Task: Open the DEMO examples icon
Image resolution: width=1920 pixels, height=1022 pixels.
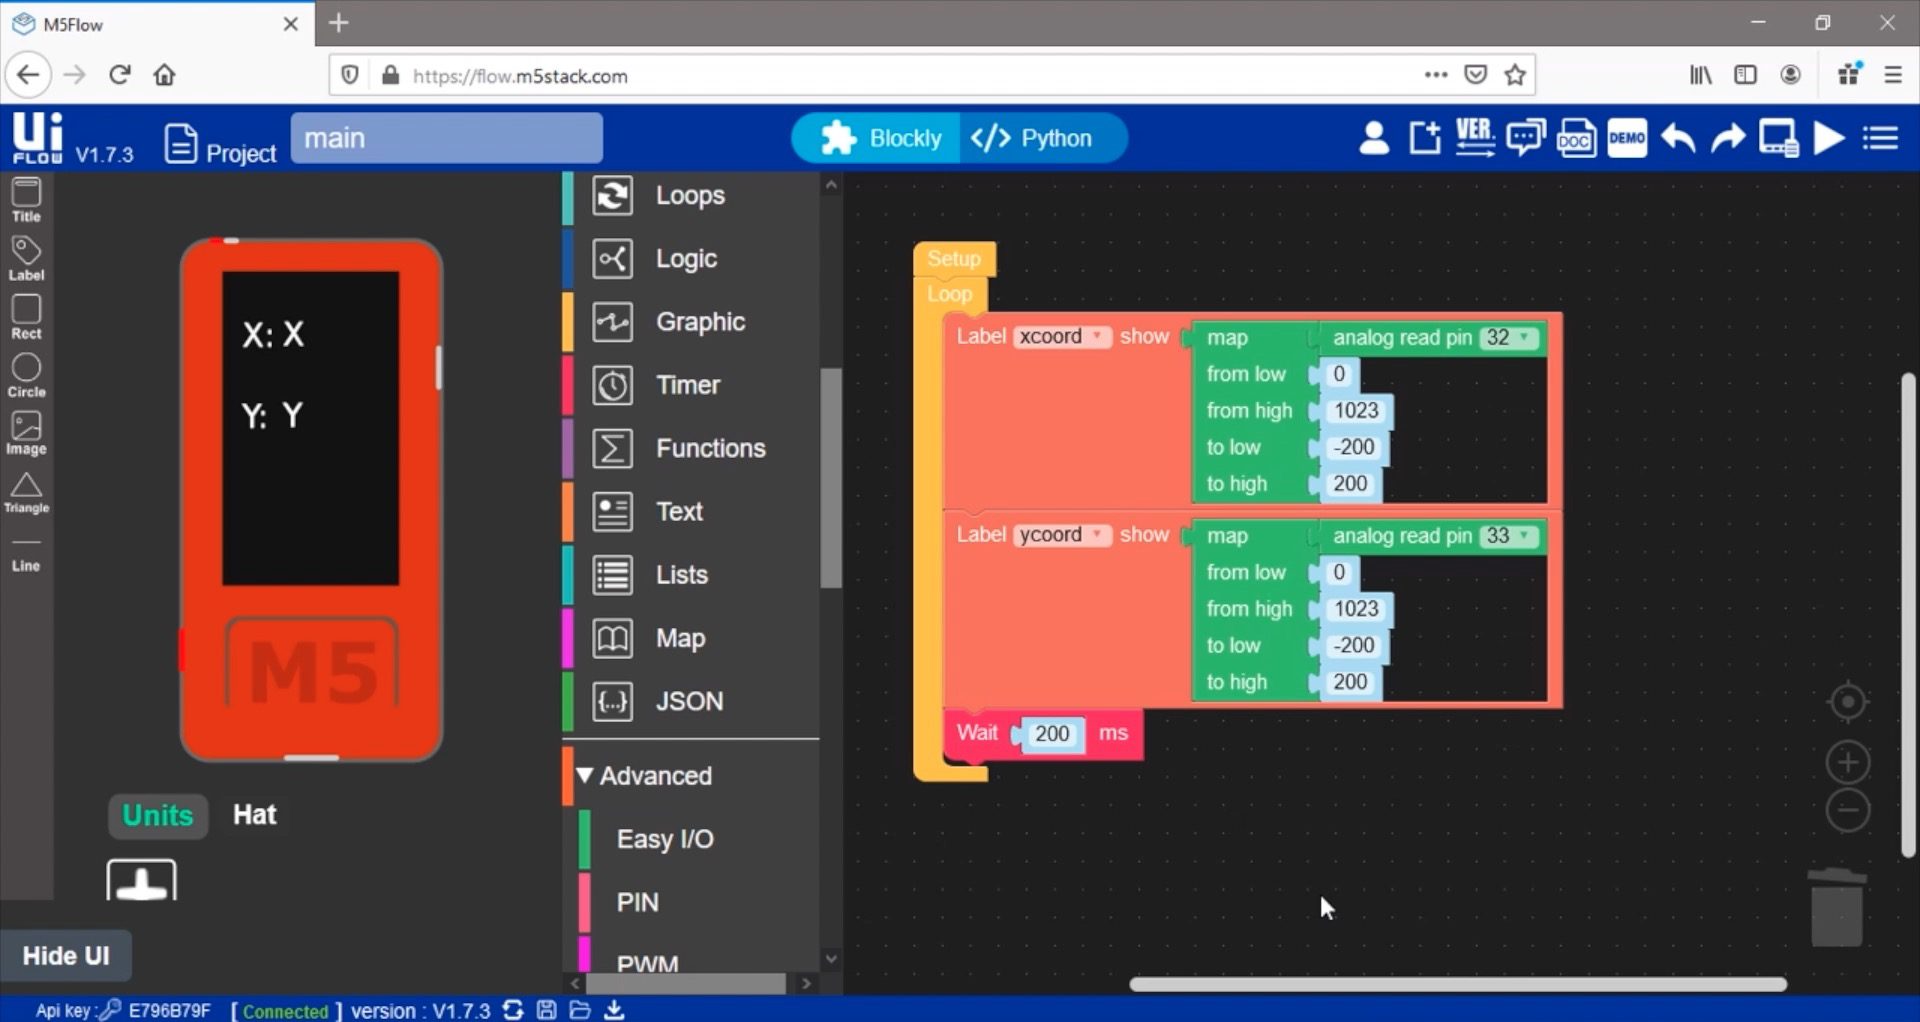Action: (x=1627, y=138)
